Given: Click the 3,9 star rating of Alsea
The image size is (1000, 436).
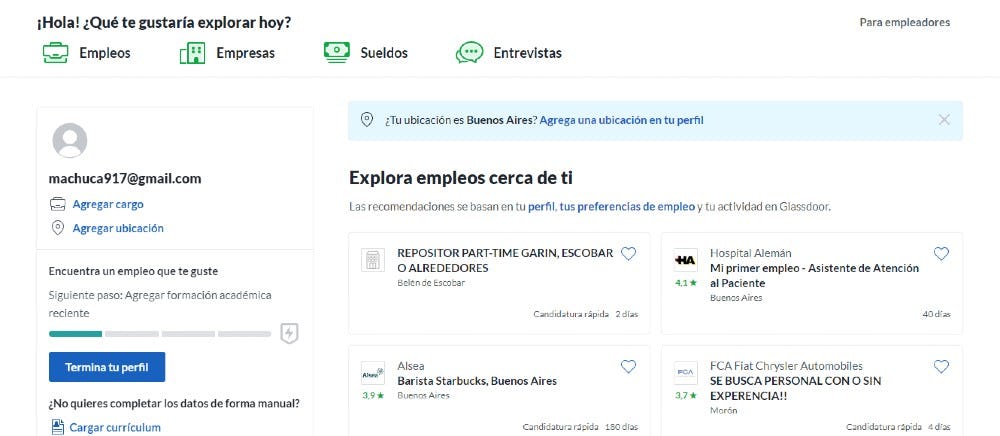Looking at the screenshot, I should click(373, 395).
